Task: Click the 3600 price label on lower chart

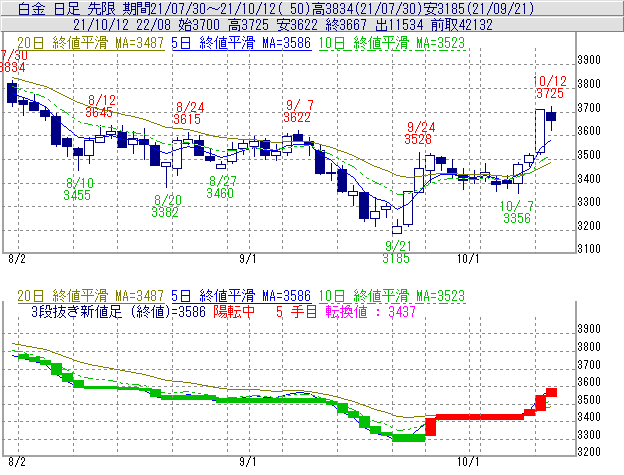Action: [x=589, y=382]
